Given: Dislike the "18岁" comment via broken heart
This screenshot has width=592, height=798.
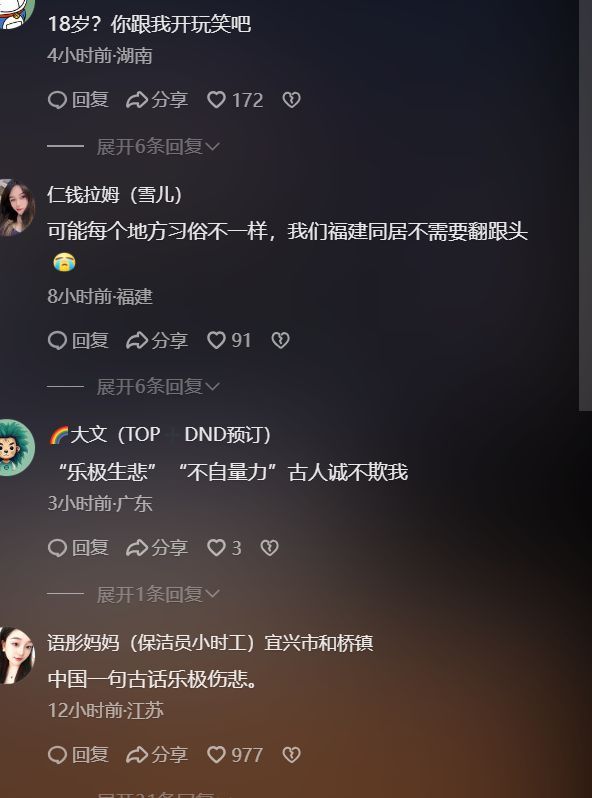Looking at the screenshot, I should [x=292, y=100].
